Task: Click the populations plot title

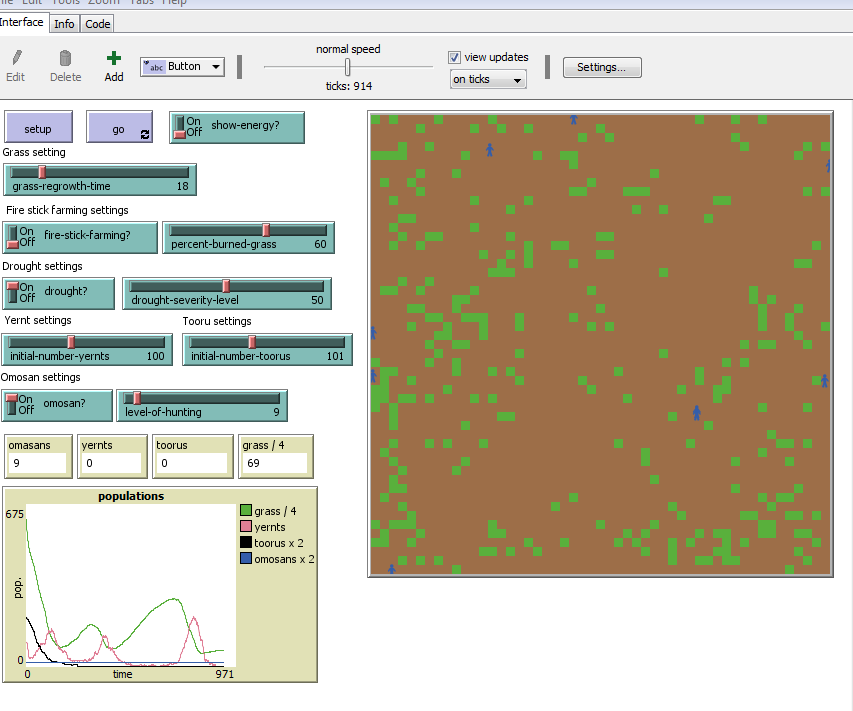Action: coord(131,496)
